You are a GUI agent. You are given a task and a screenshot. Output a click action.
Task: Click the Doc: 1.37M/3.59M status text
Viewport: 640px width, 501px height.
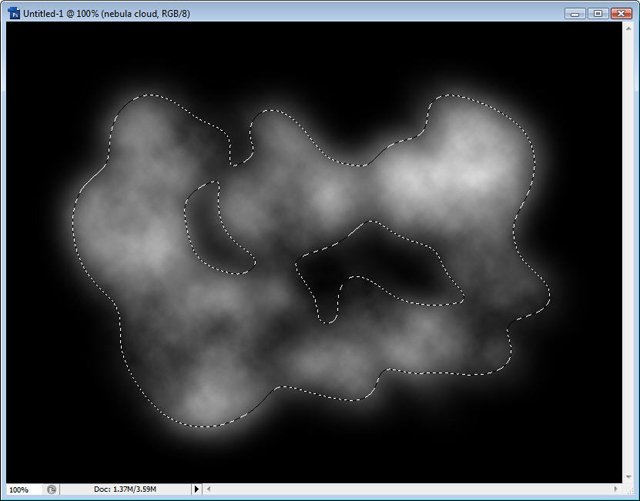click(125, 489)
